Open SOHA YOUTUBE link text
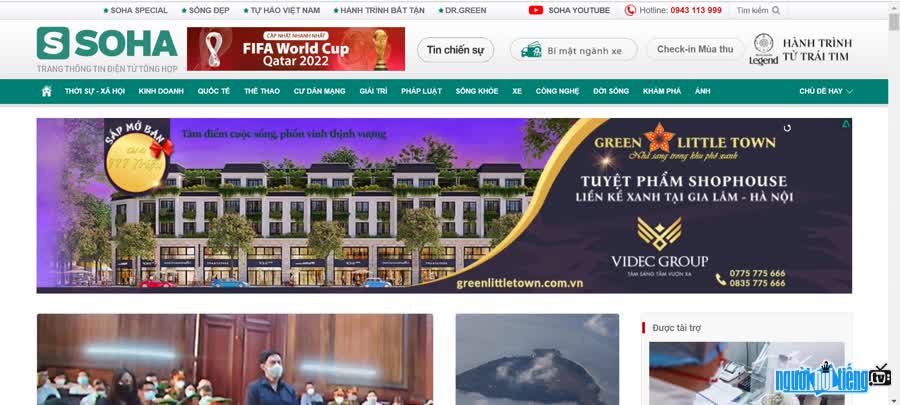Viewport: 900px width, 405px height. [x=579, y=10]
